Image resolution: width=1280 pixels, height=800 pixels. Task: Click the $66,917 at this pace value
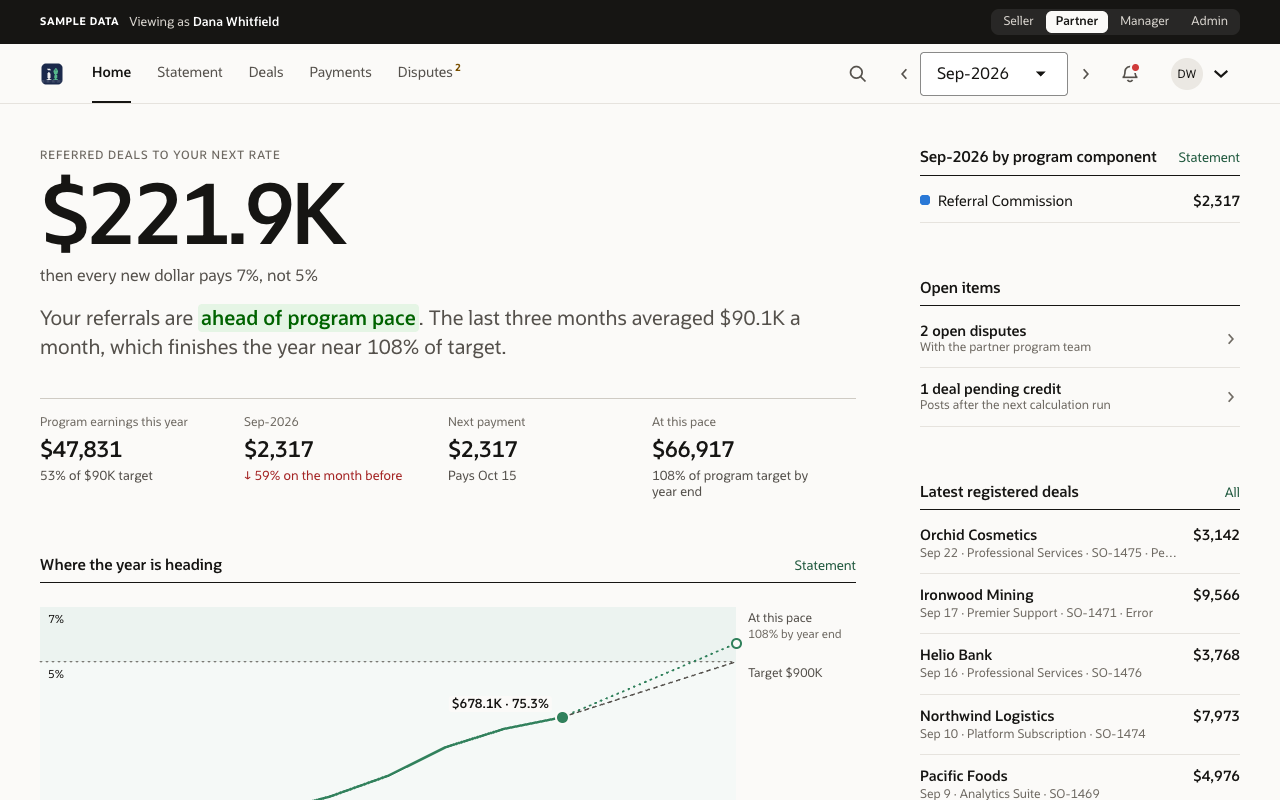[x=693, y=449]
